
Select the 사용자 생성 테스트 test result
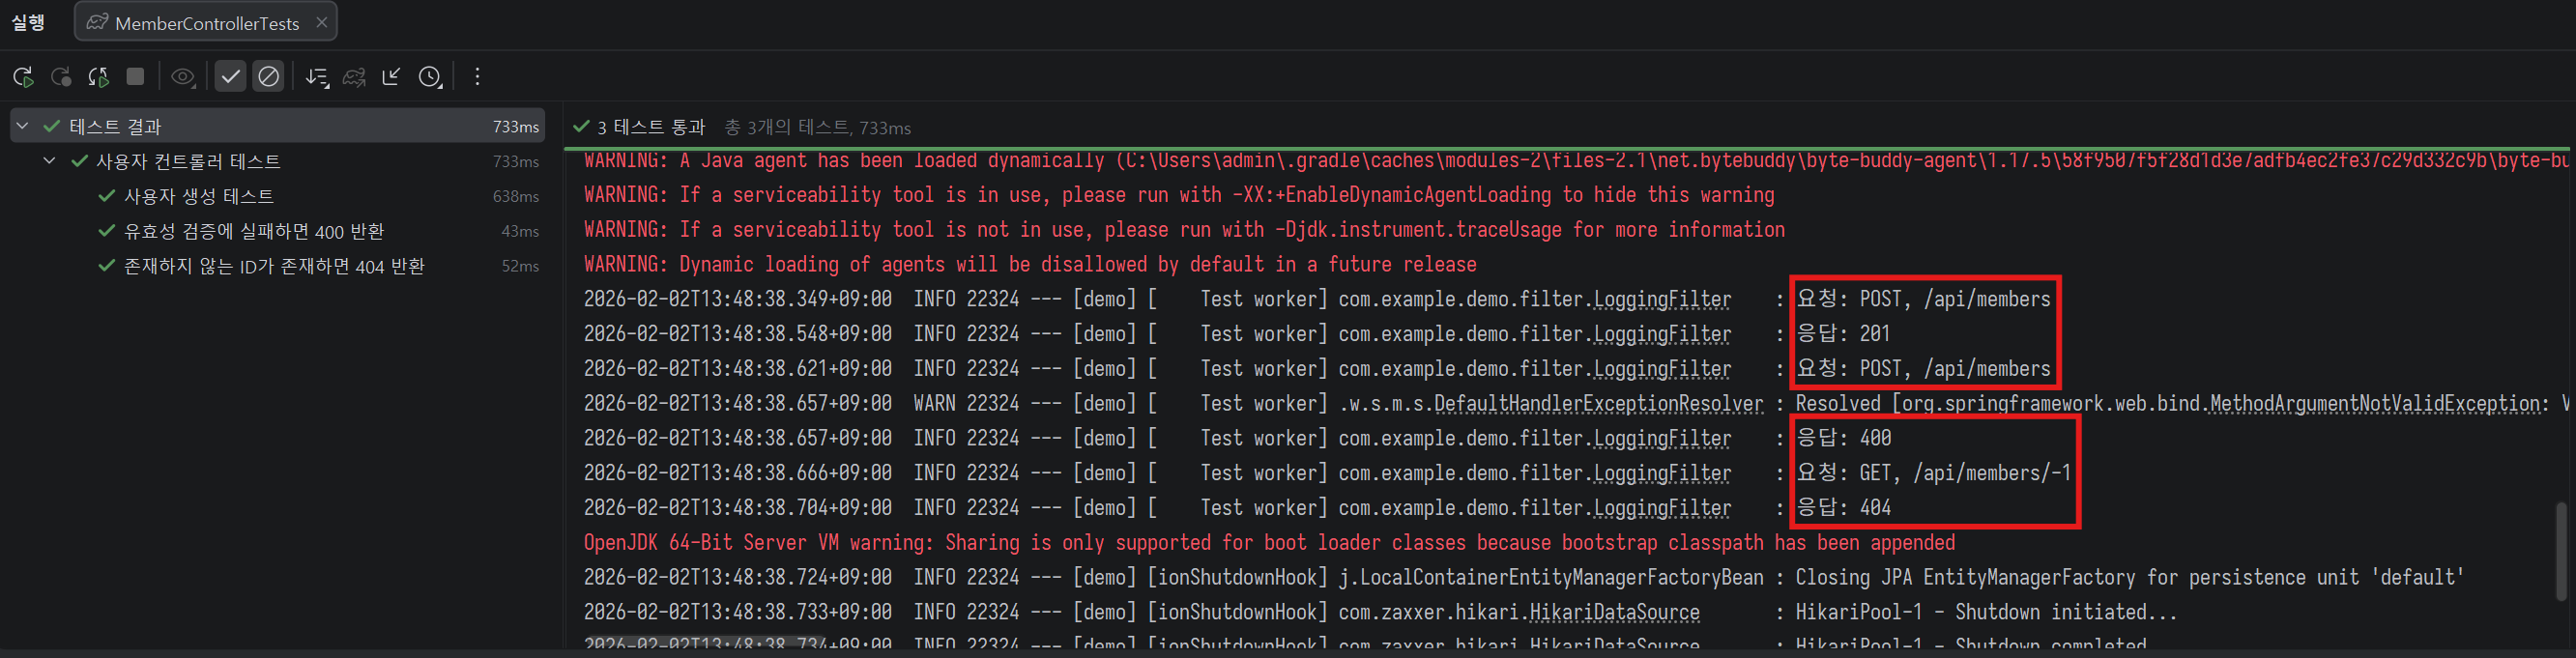(198, 196)
